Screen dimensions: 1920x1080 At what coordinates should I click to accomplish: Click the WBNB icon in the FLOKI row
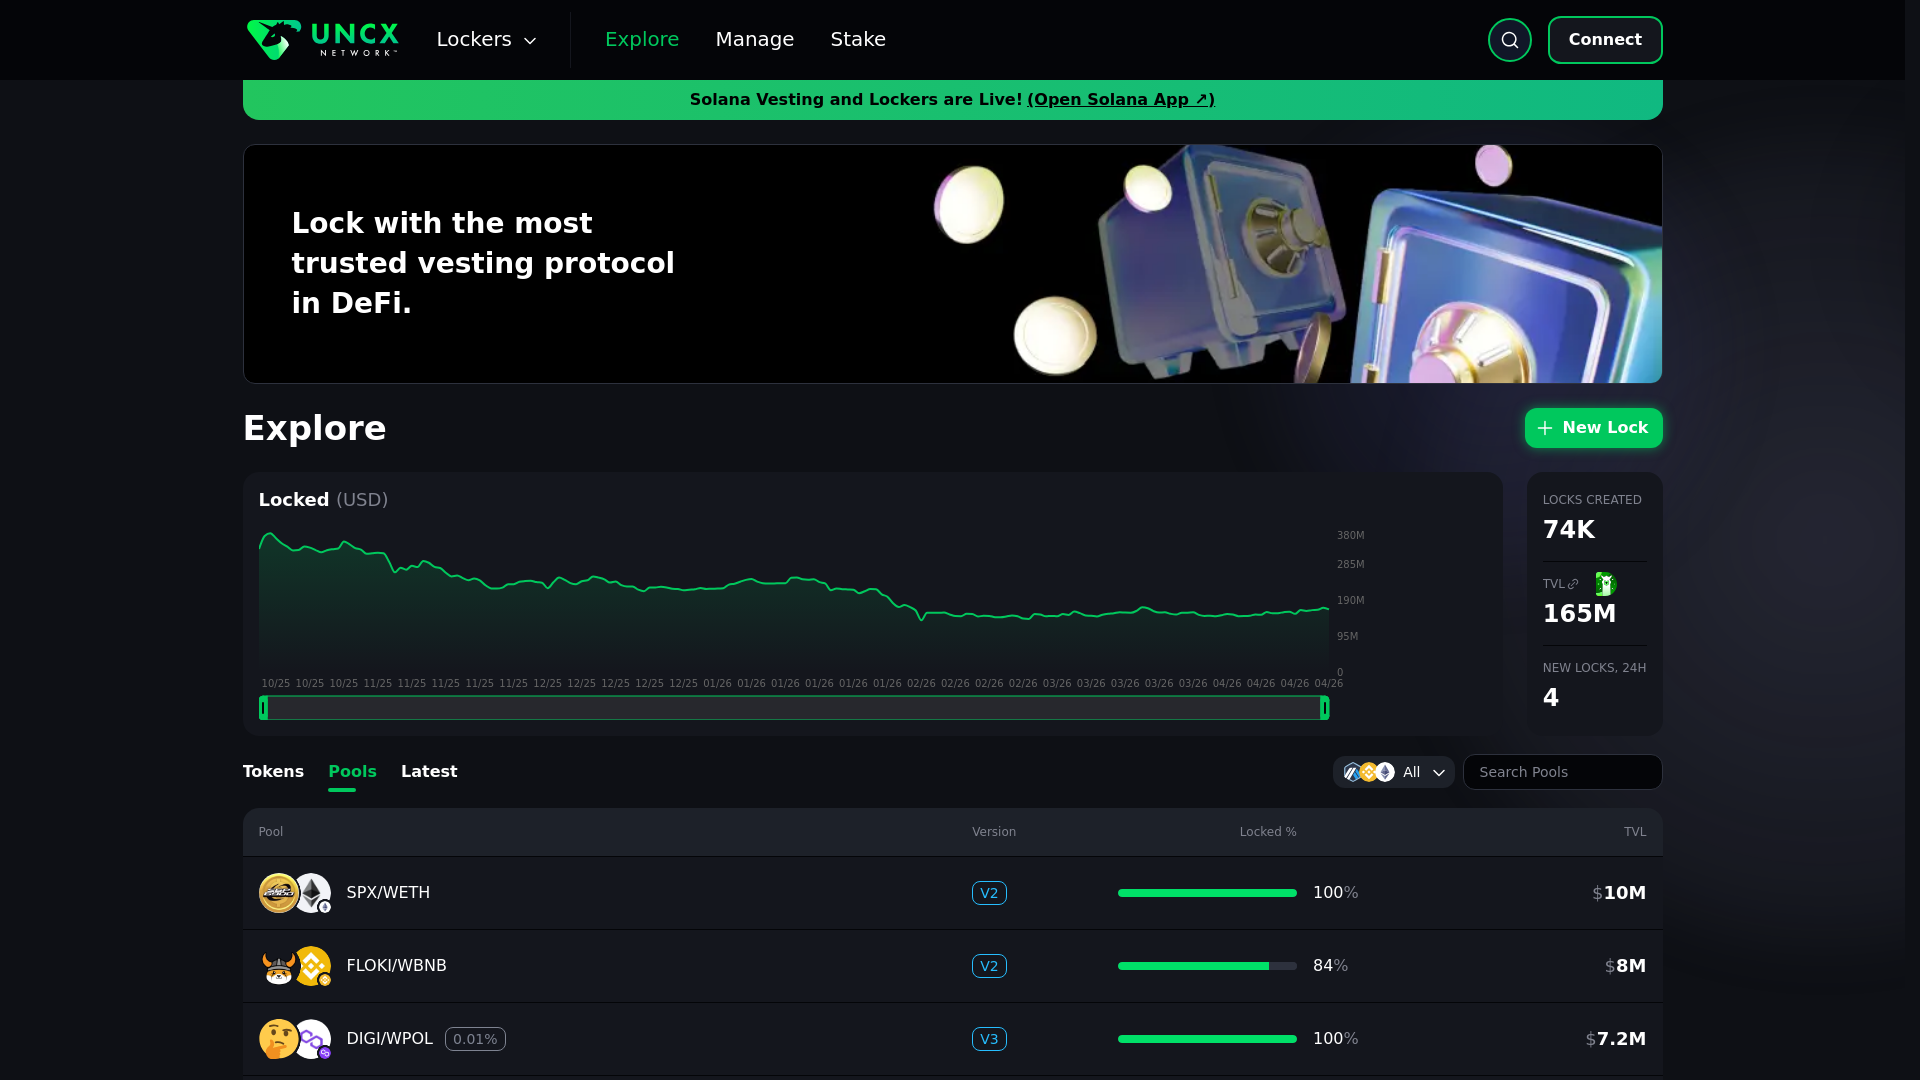312,966
